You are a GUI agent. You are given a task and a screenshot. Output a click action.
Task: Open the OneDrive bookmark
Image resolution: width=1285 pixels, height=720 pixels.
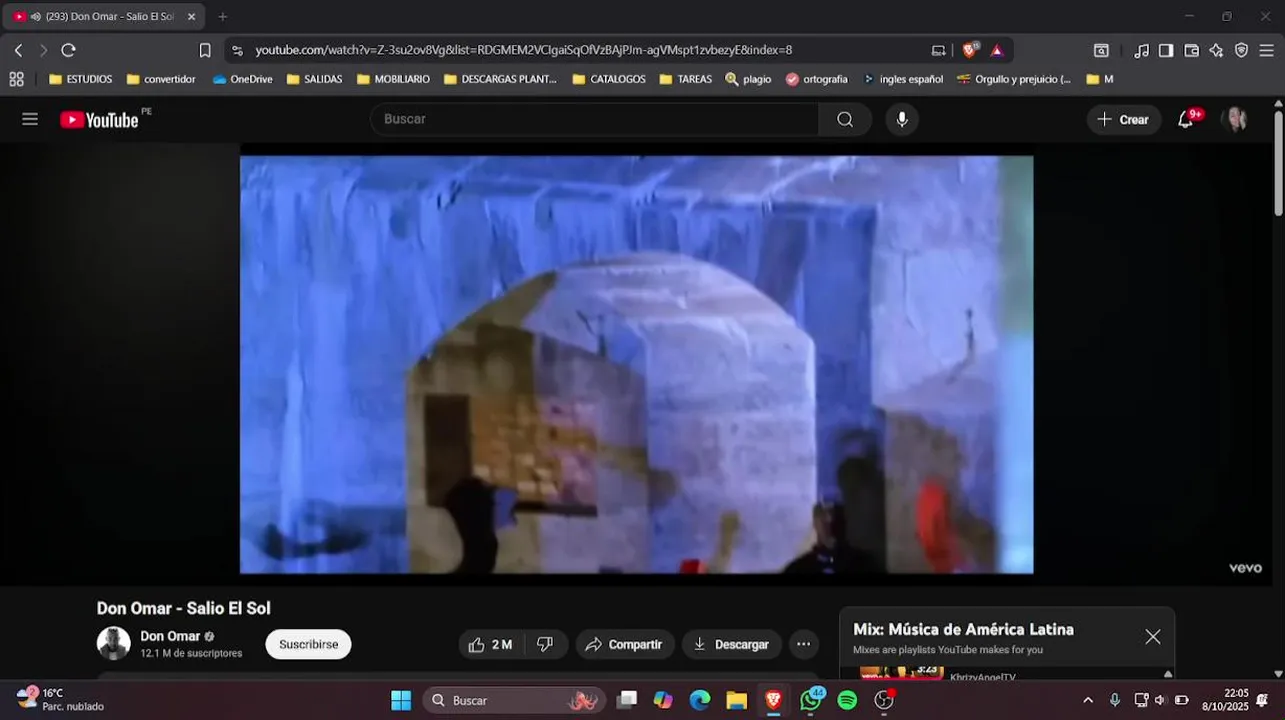click(x=243, y=79)
